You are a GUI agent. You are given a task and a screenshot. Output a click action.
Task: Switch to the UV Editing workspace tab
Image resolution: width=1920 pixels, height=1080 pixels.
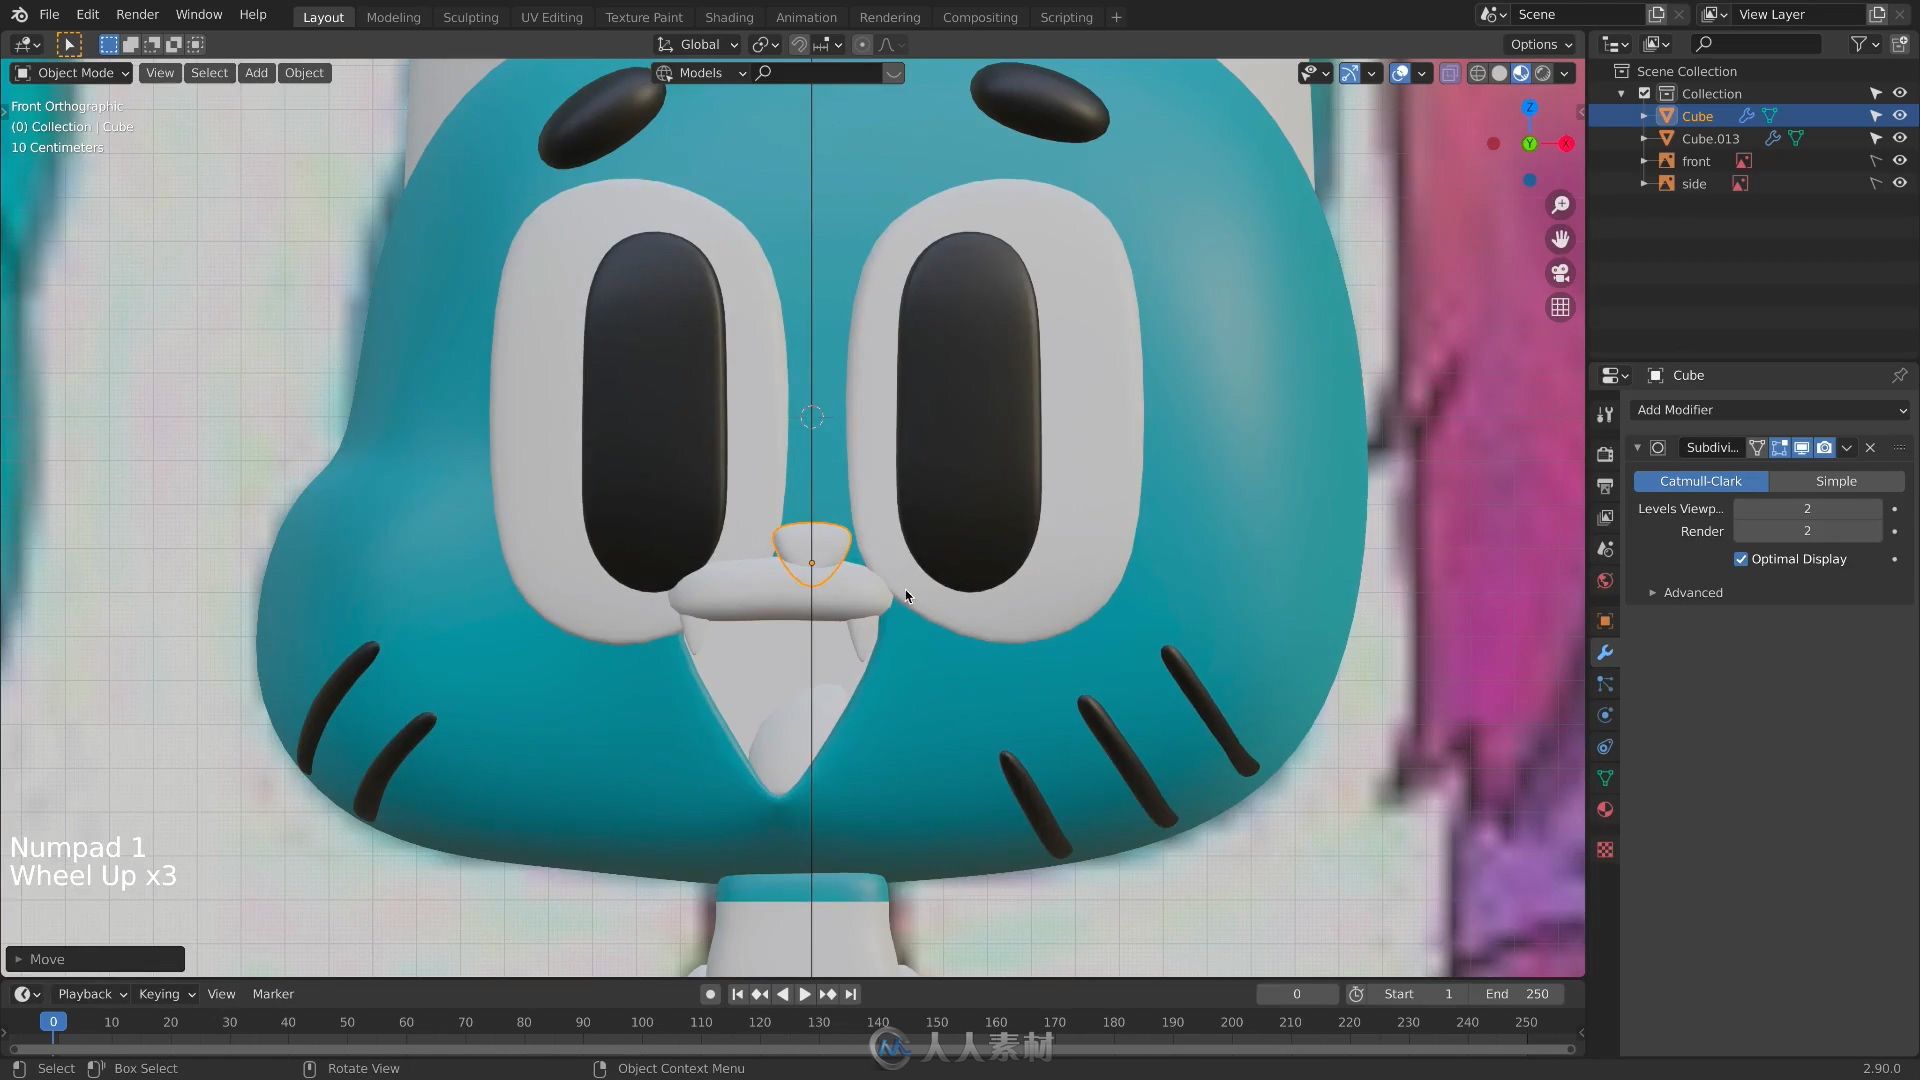tap(551, 17)
